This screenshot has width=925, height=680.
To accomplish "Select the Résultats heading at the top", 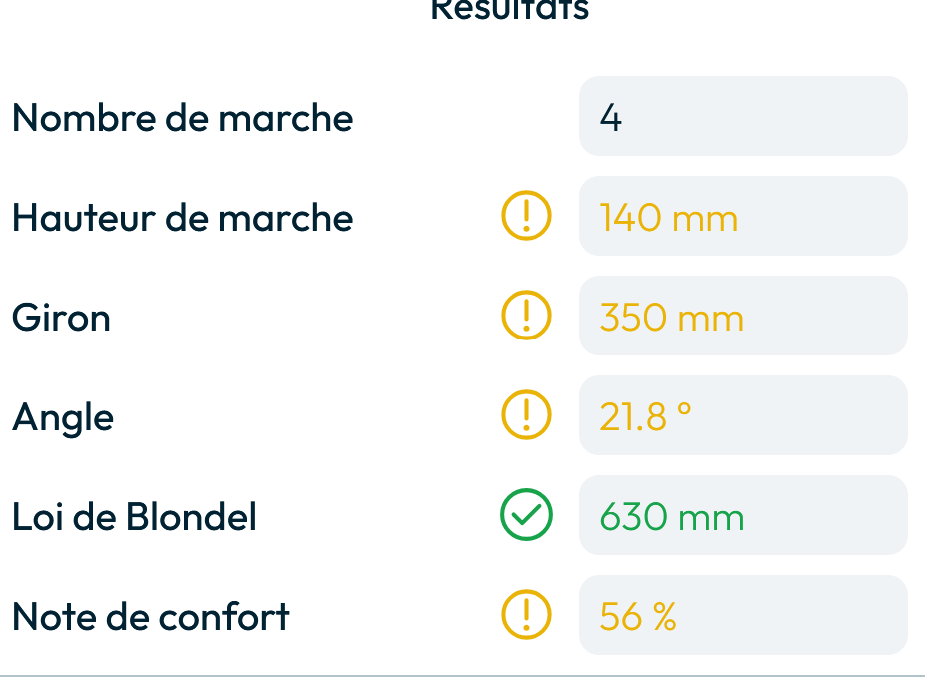I will [x=509, y=10].
